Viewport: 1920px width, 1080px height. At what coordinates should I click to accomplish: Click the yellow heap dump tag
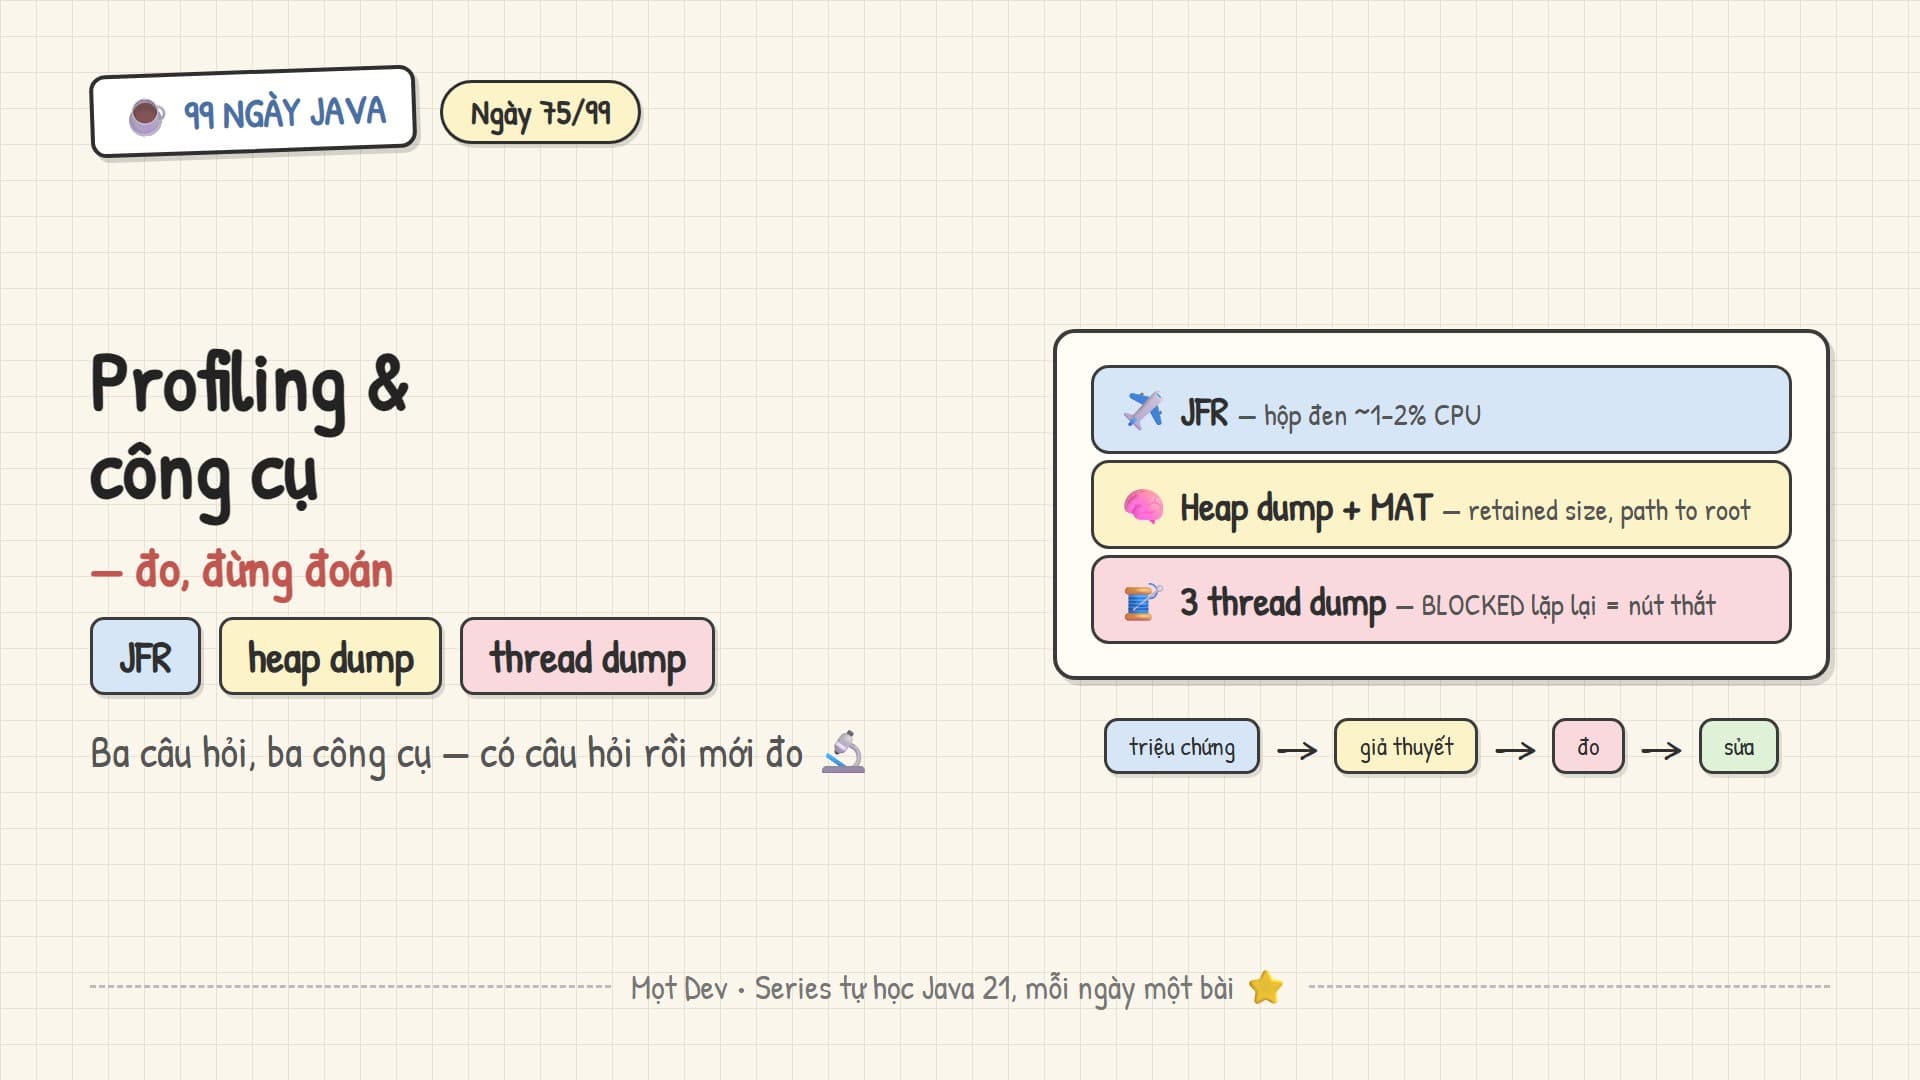click(331, 657)
